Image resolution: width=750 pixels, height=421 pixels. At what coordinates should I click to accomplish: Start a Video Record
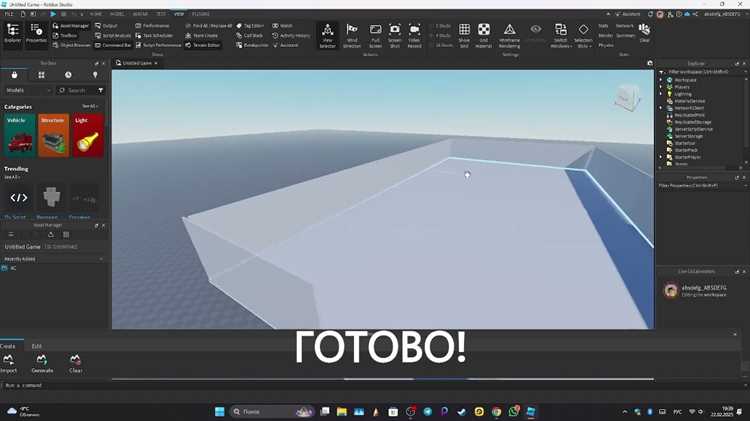tap(414, 35)
